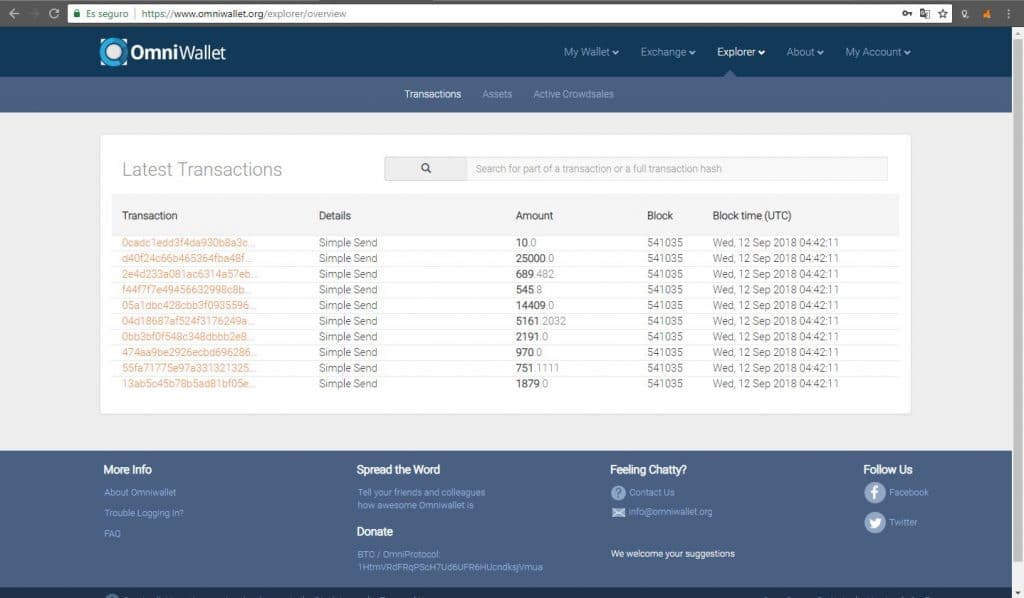The image size is (1024, 598).
Task: Click the browser back arrow
Action: click(x=14, y=13)
